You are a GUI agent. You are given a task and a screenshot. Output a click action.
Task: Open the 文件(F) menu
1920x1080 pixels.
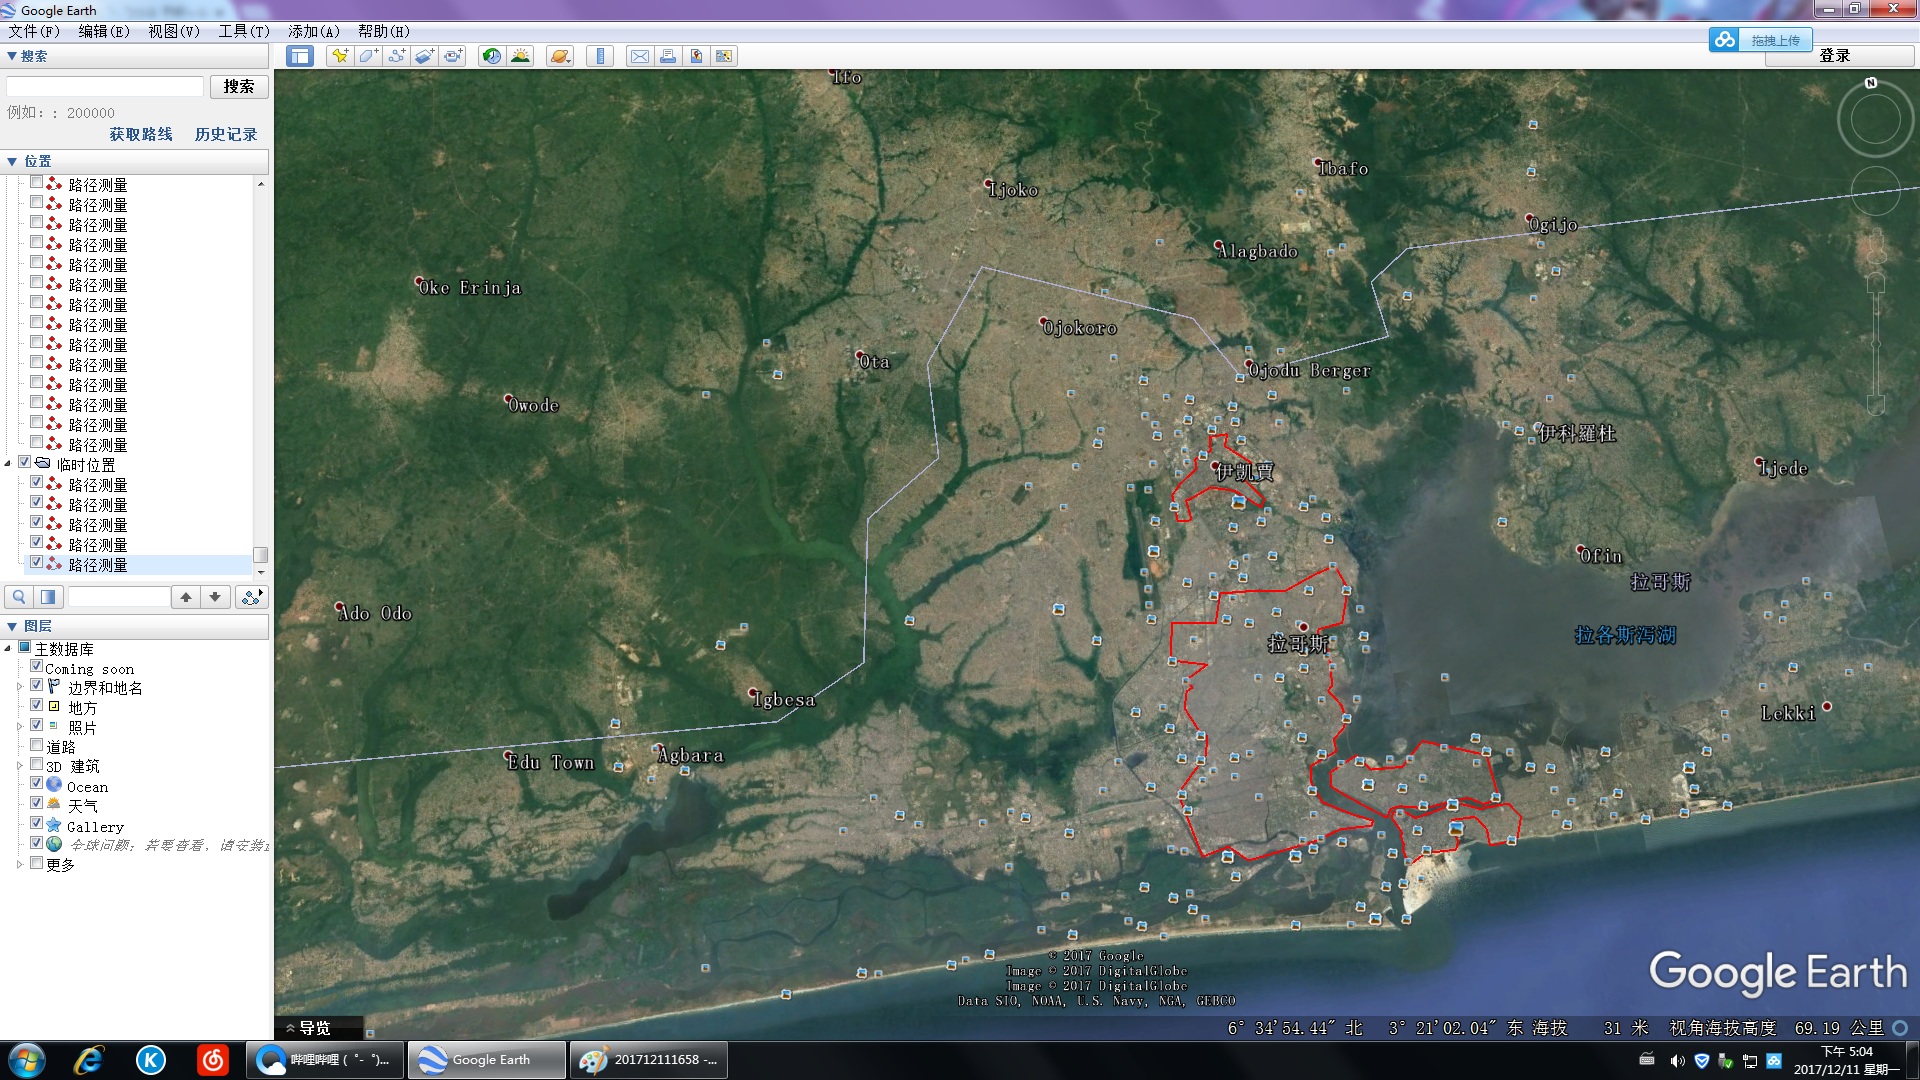pos(34,31)
